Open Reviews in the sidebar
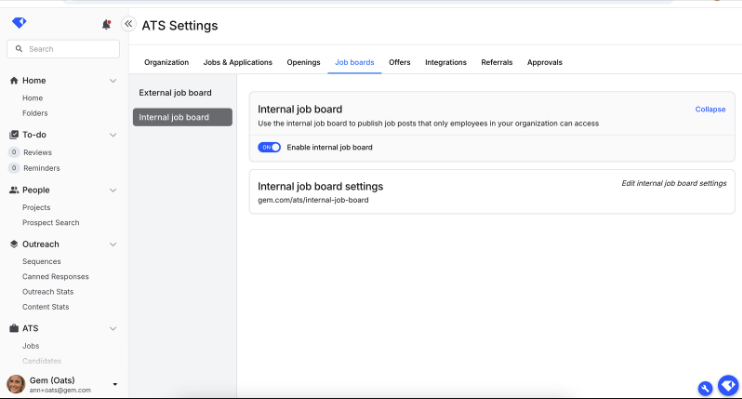The width and height of the screenshot is (742, 399). click(37, 152)
